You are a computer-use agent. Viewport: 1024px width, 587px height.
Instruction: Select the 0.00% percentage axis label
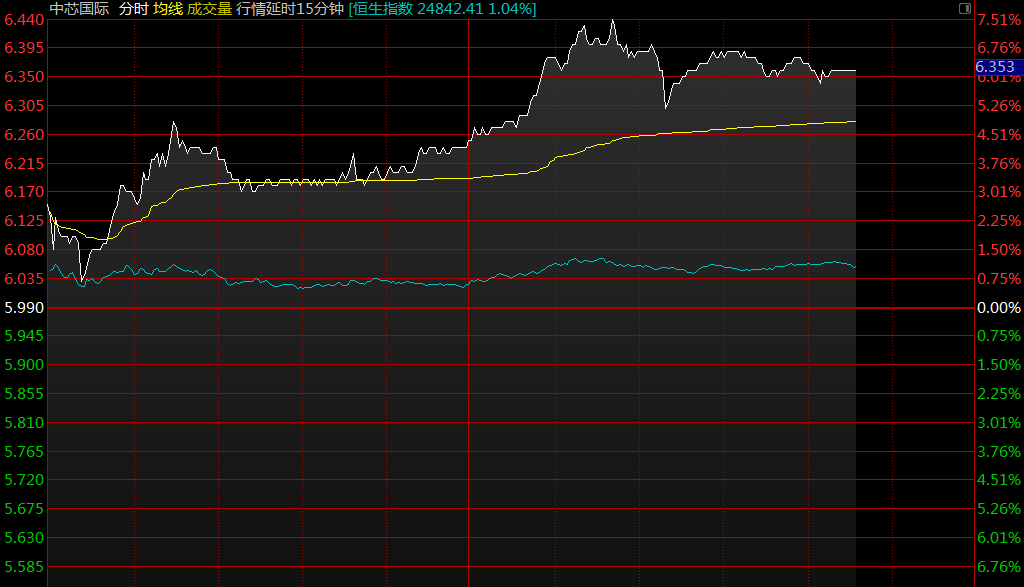point(998,307)
